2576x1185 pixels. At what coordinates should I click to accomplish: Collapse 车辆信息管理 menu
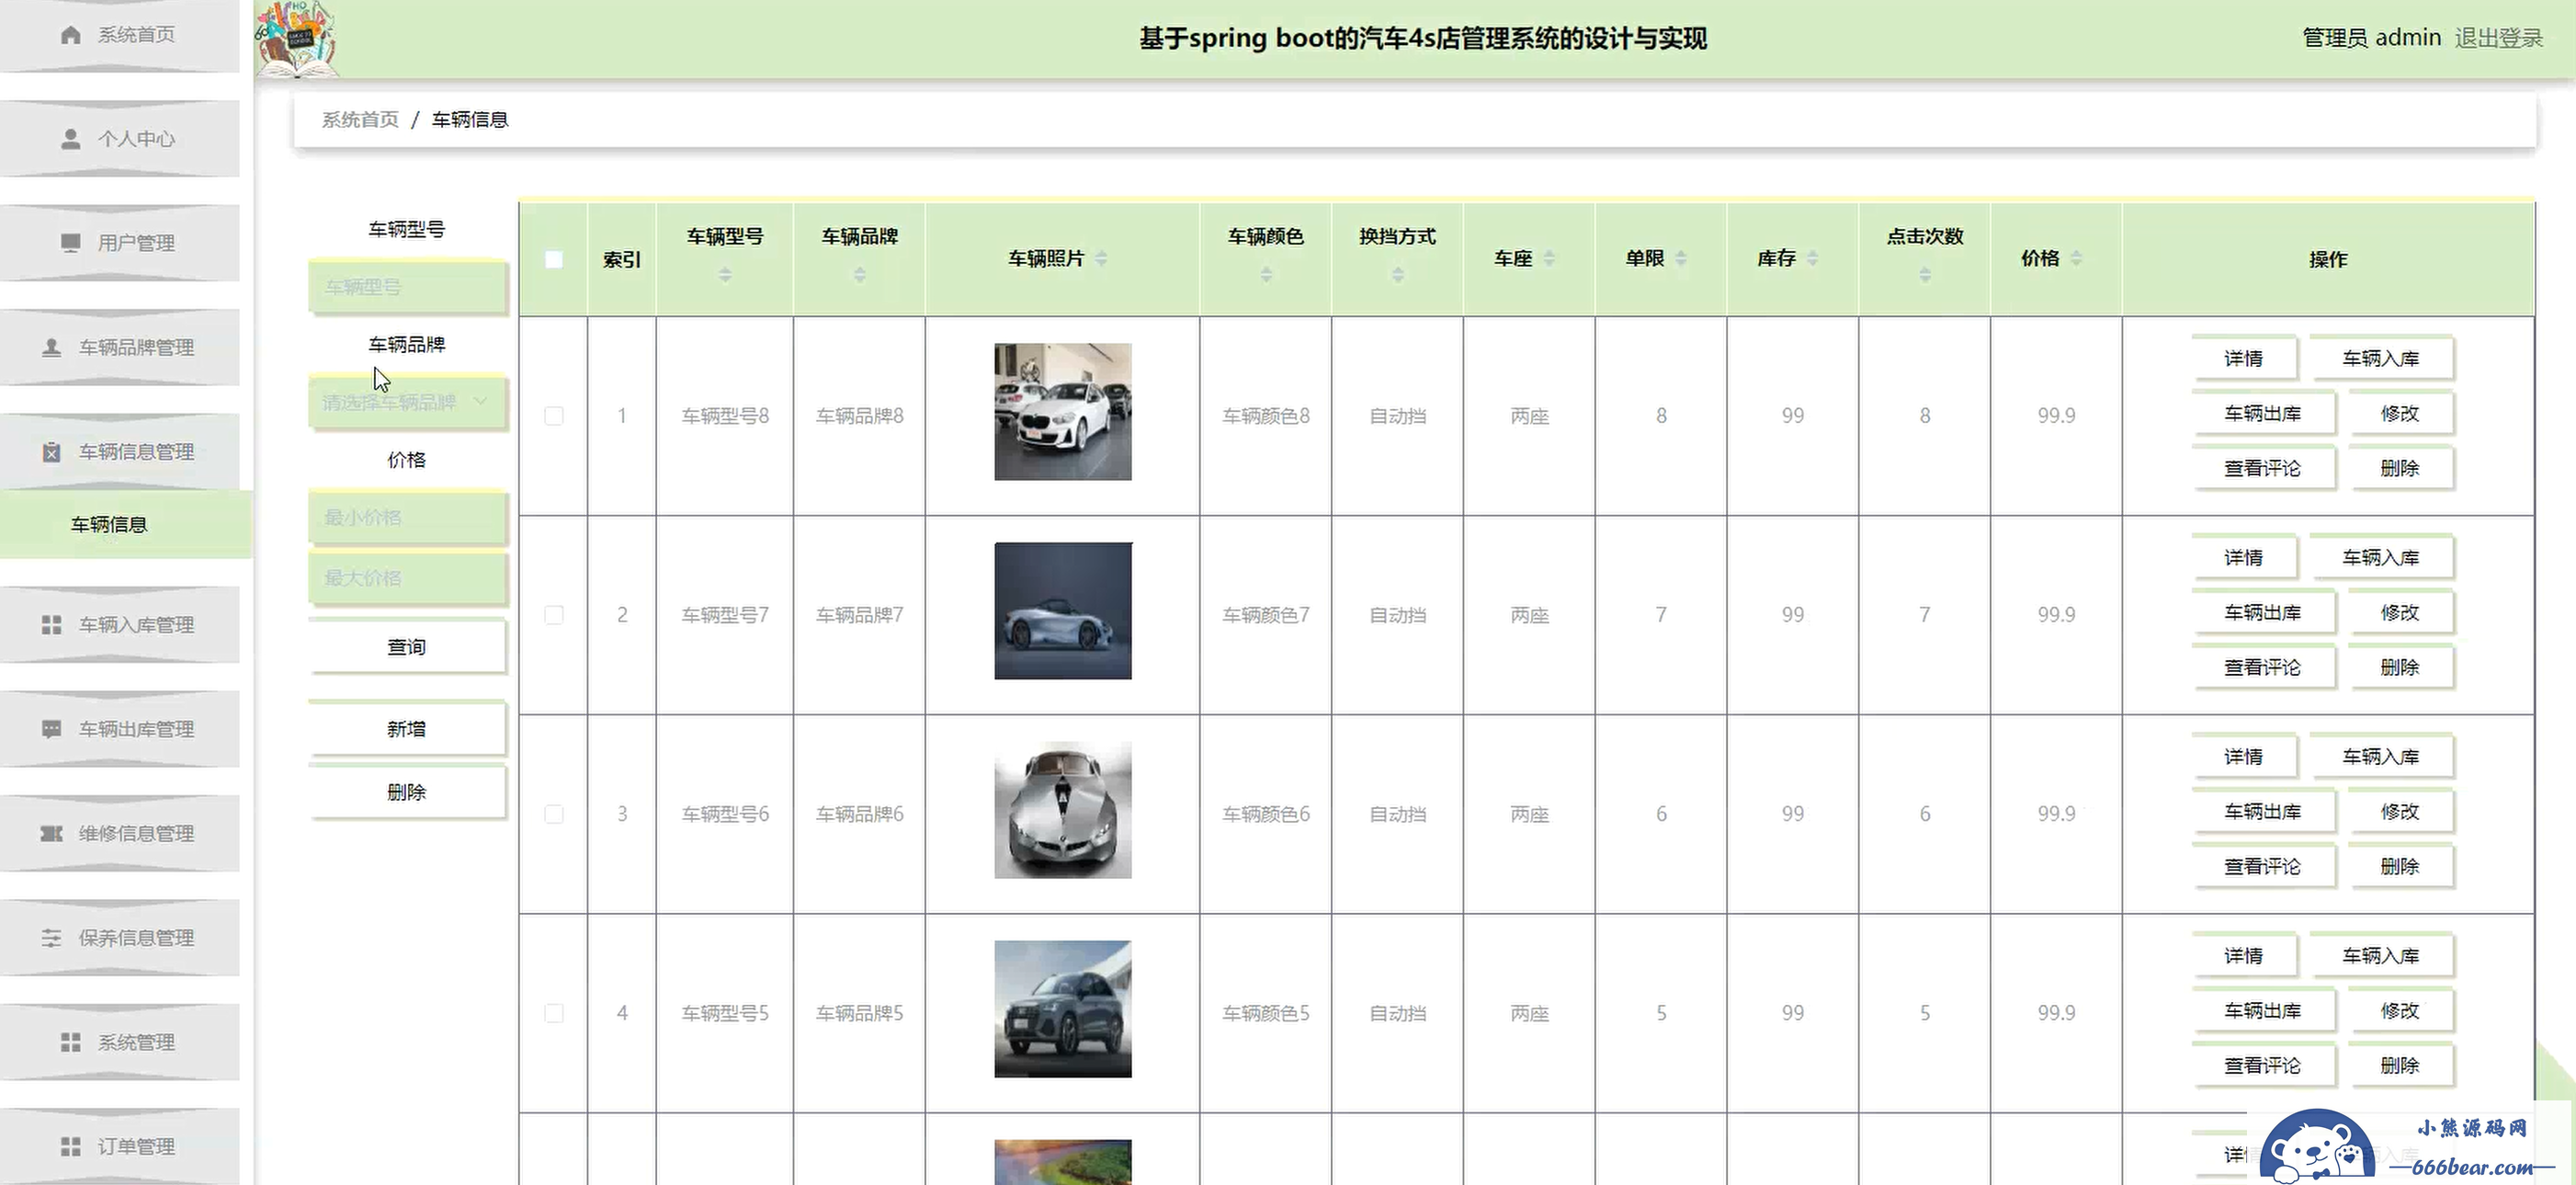(120, 452)
